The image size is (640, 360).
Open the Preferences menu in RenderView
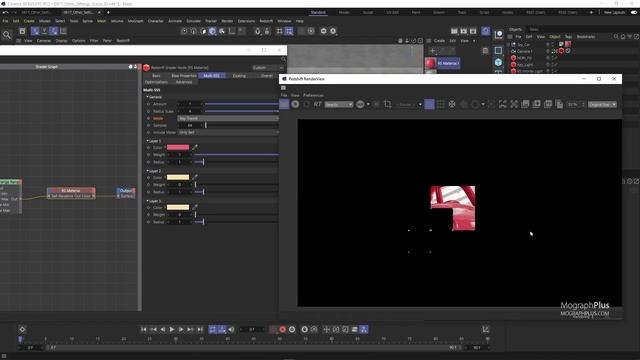click(x=313, y=95)
